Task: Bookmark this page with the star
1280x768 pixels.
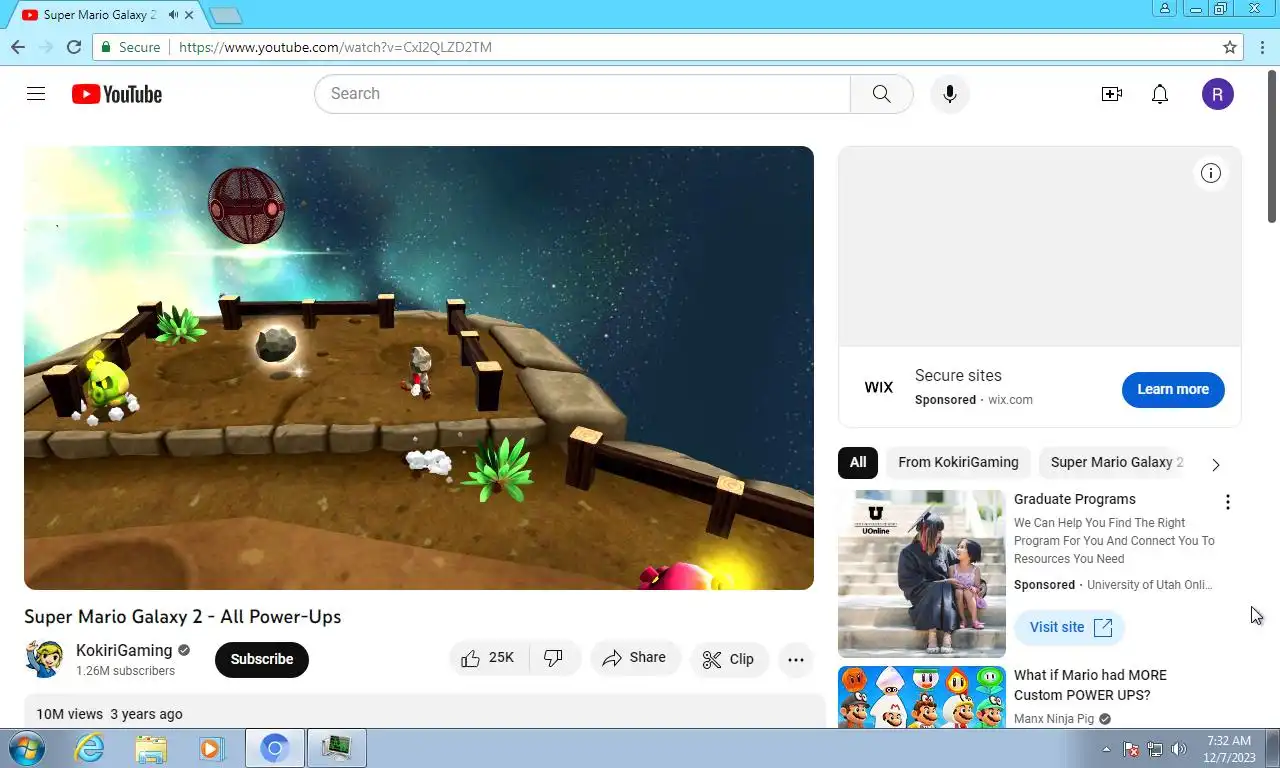Action: click(x=1230, y=47)
